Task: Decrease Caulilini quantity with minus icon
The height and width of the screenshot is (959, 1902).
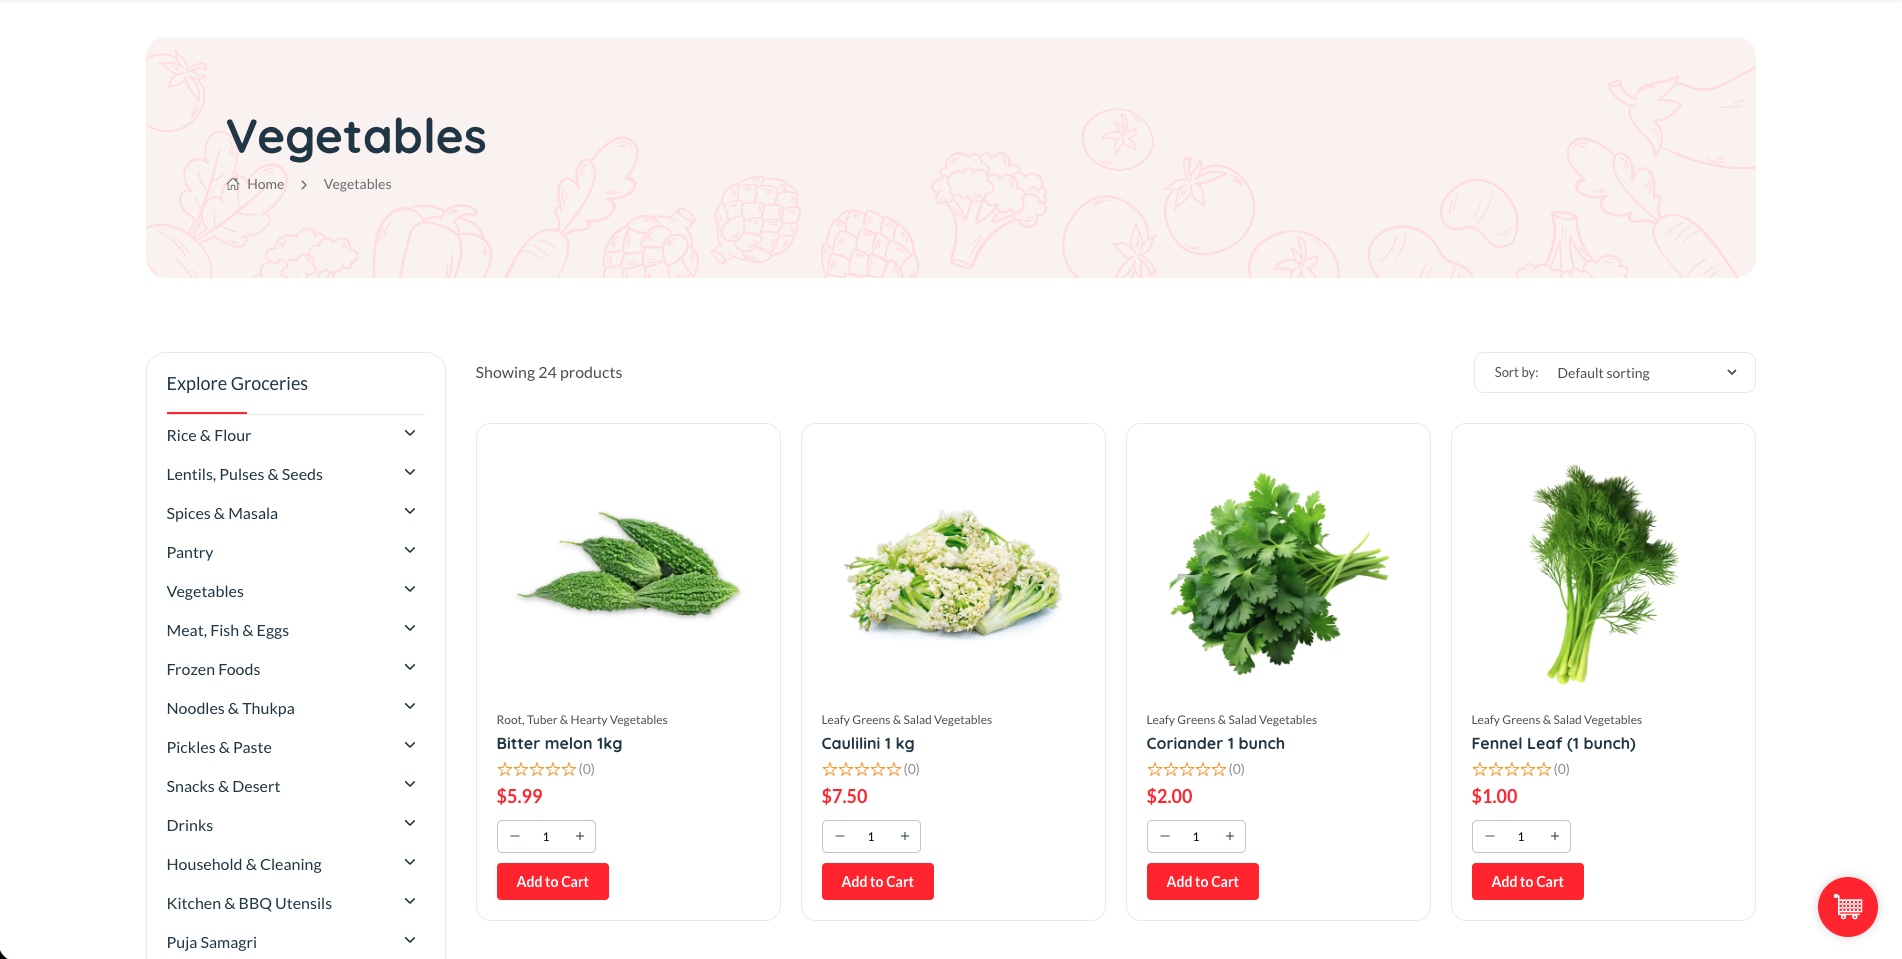Action: (840, 836)
